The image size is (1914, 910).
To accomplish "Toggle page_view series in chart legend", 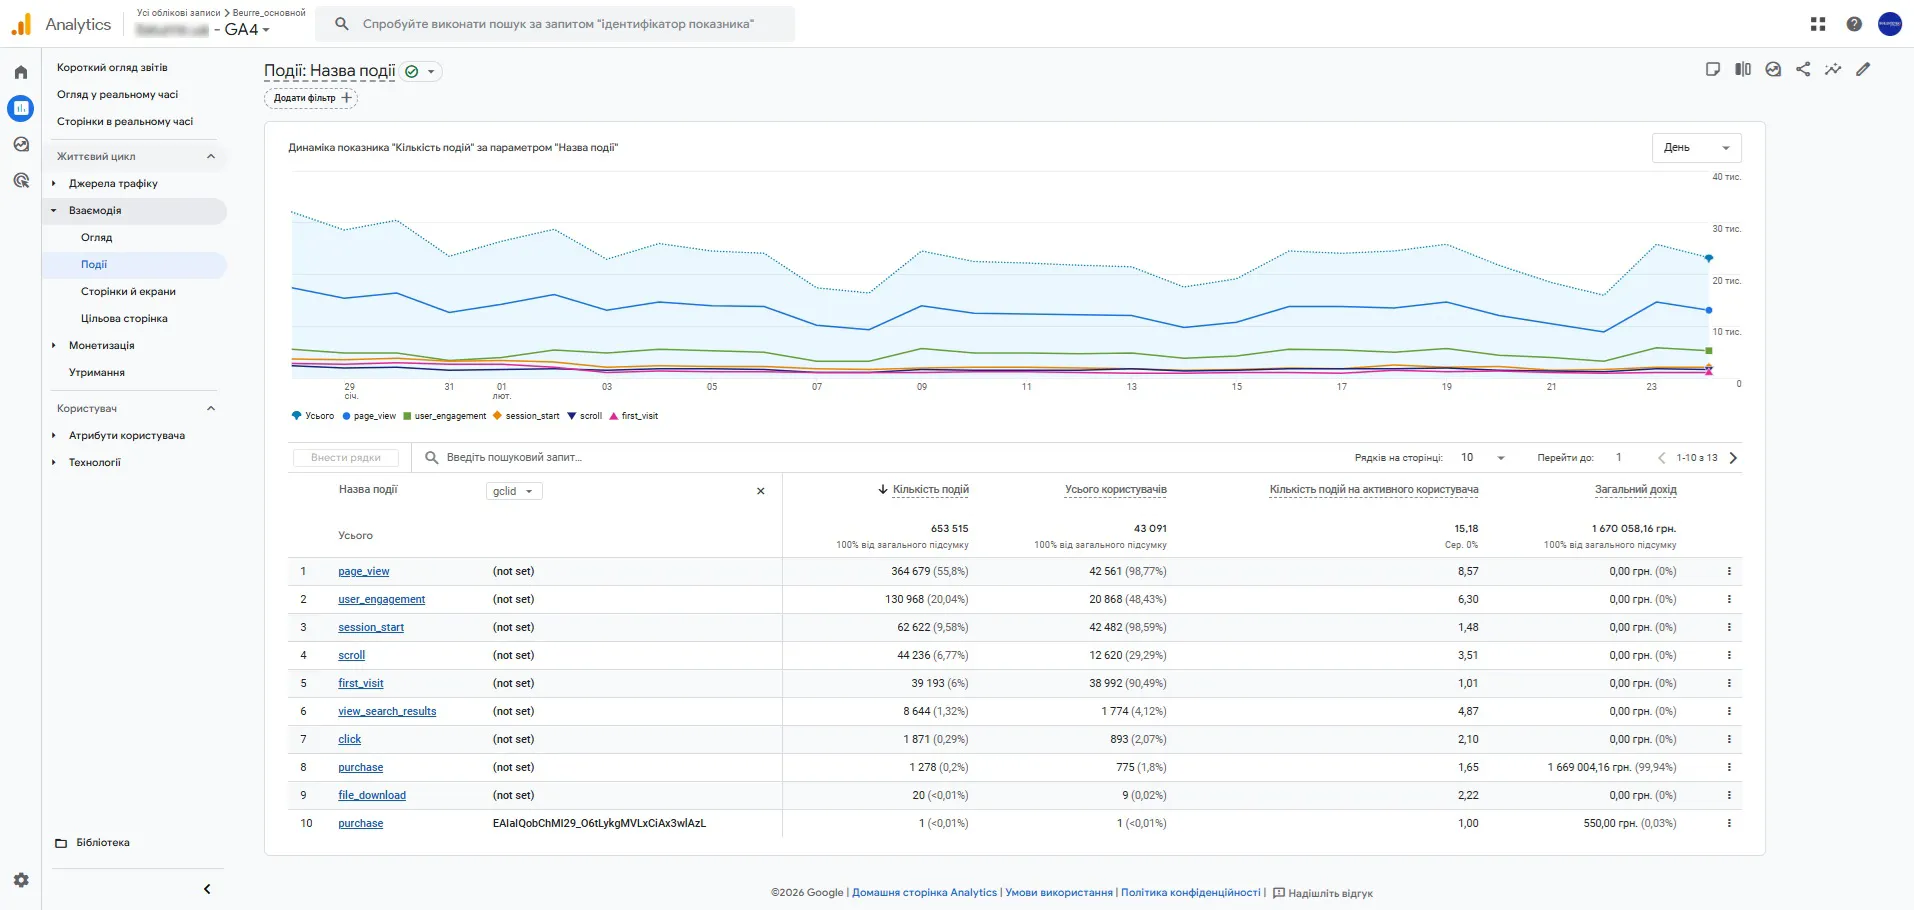I will (369, 416).
